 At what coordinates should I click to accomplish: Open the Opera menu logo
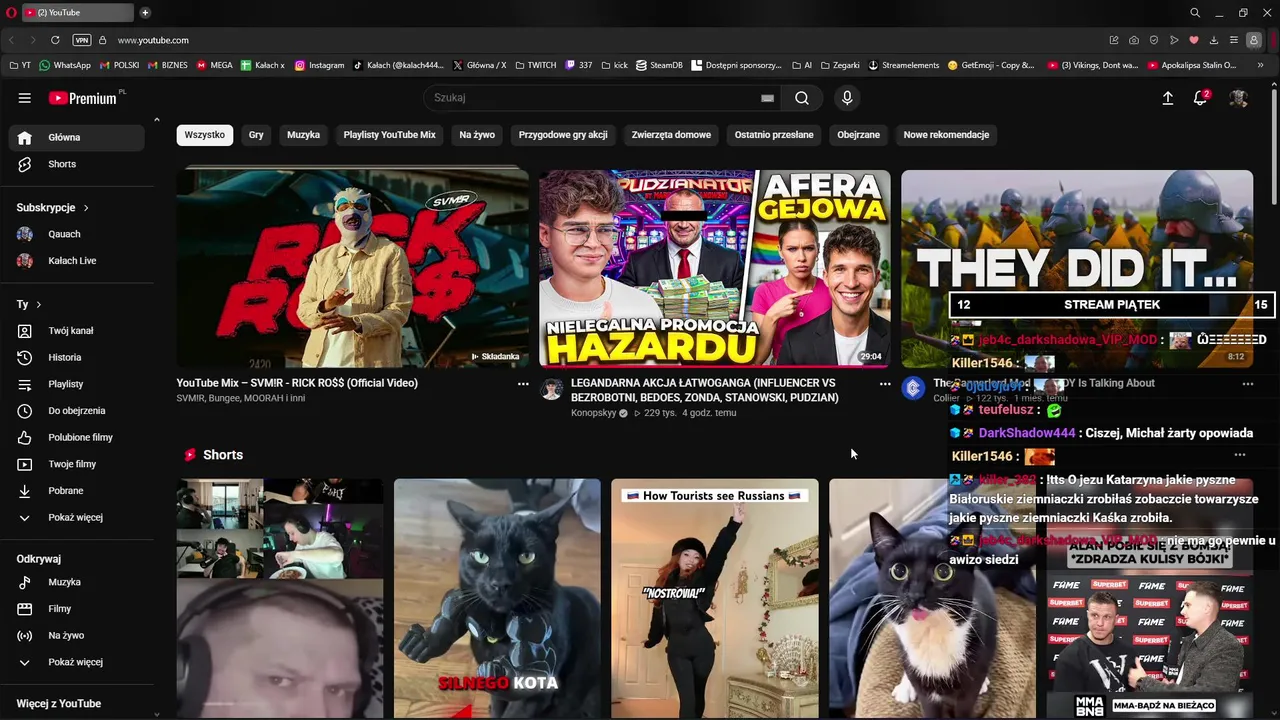pyautogui.click(x=11, y=13)
